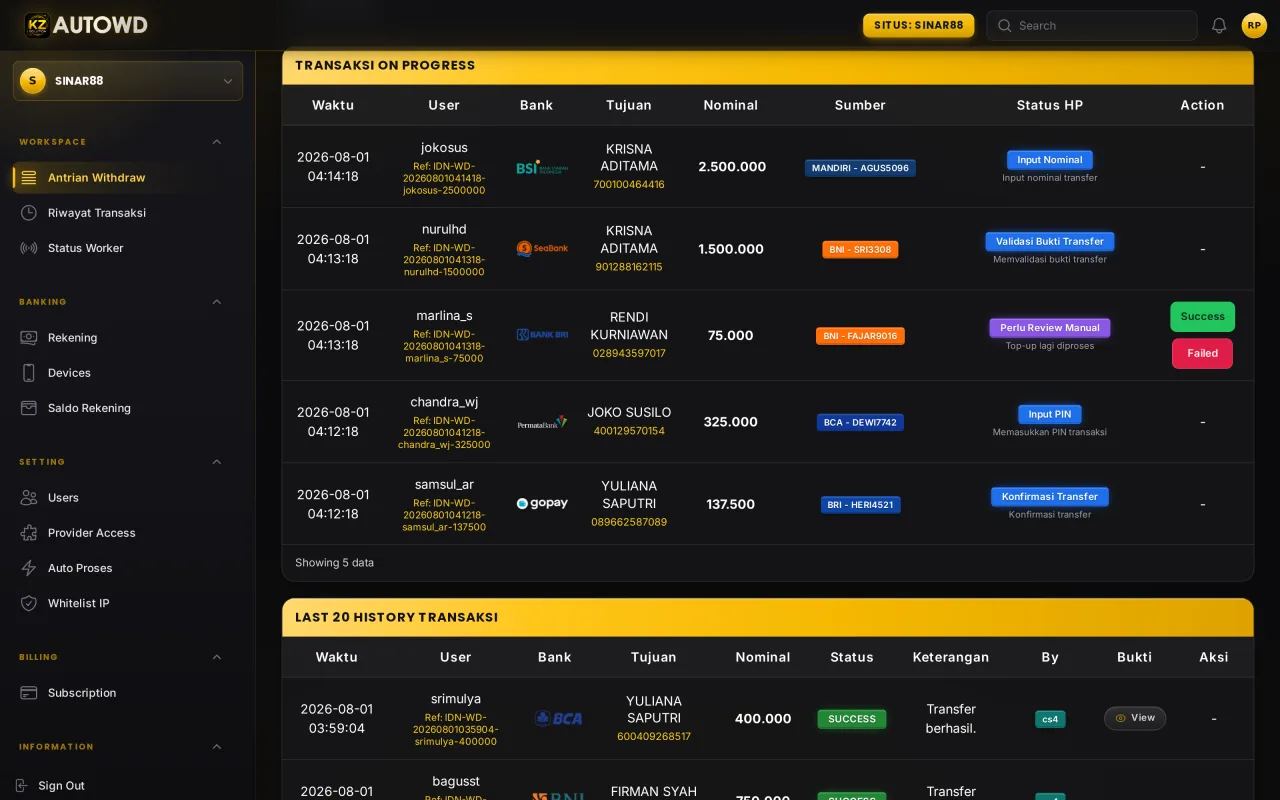Collapse the Setting section
The image size is (1280, 800).
point(217,462)
